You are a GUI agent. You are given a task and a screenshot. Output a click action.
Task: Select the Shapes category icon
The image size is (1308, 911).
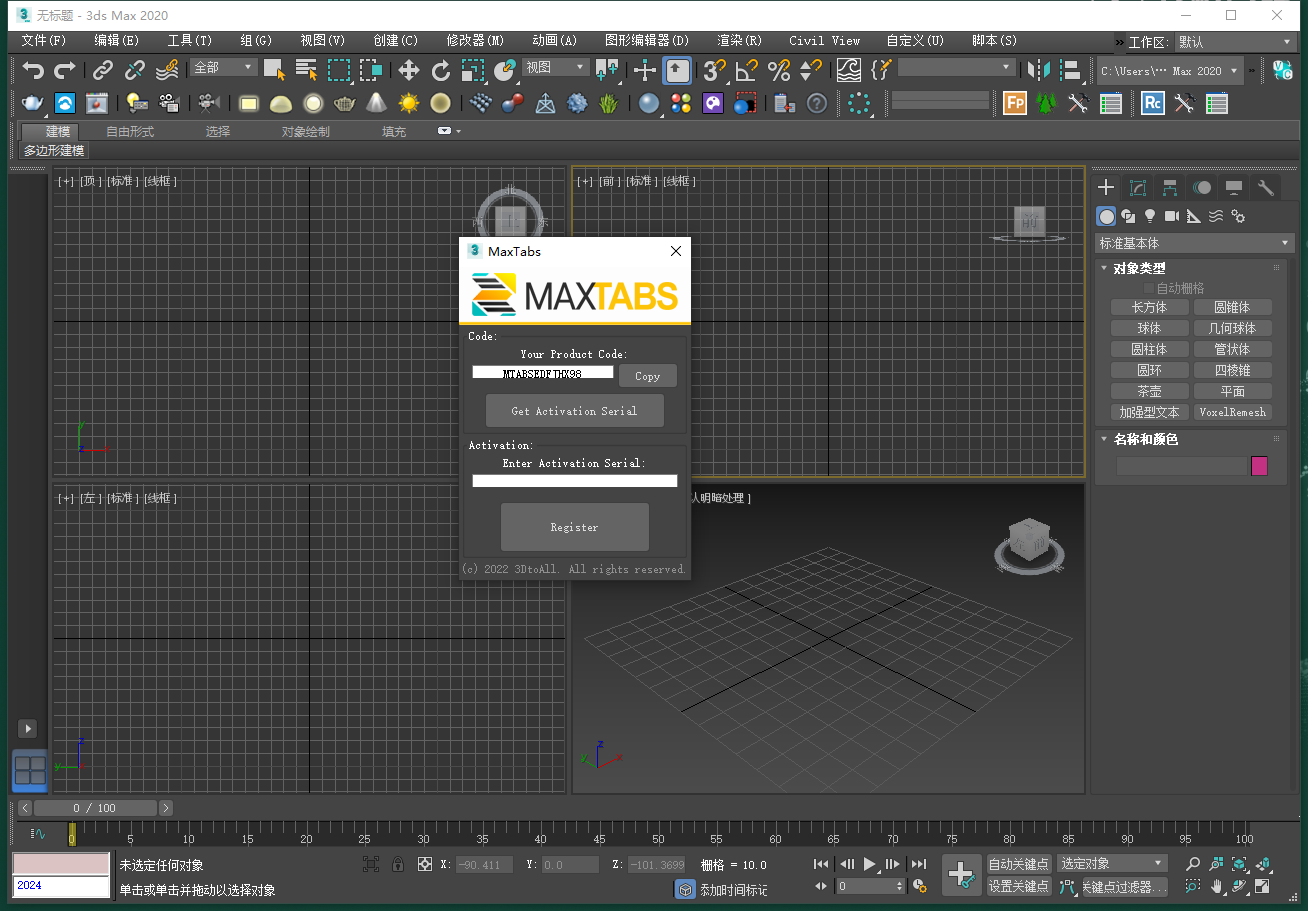click(1128, 216)
